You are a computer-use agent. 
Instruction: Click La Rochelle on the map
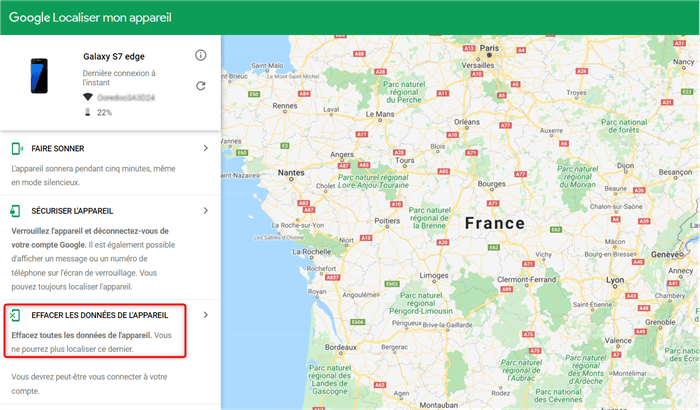pos(312,252)
